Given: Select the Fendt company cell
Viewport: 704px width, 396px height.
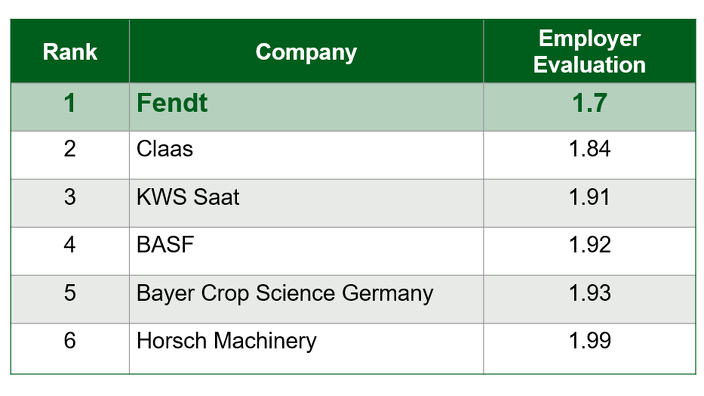Looking at the screenshot, I should [306, 107].
